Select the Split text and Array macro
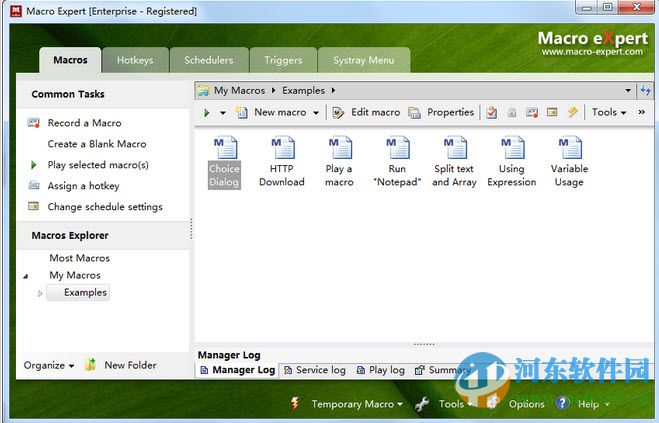Image resolution: width=659 pixels, height=423 pixels. click(x=454, y=161)
